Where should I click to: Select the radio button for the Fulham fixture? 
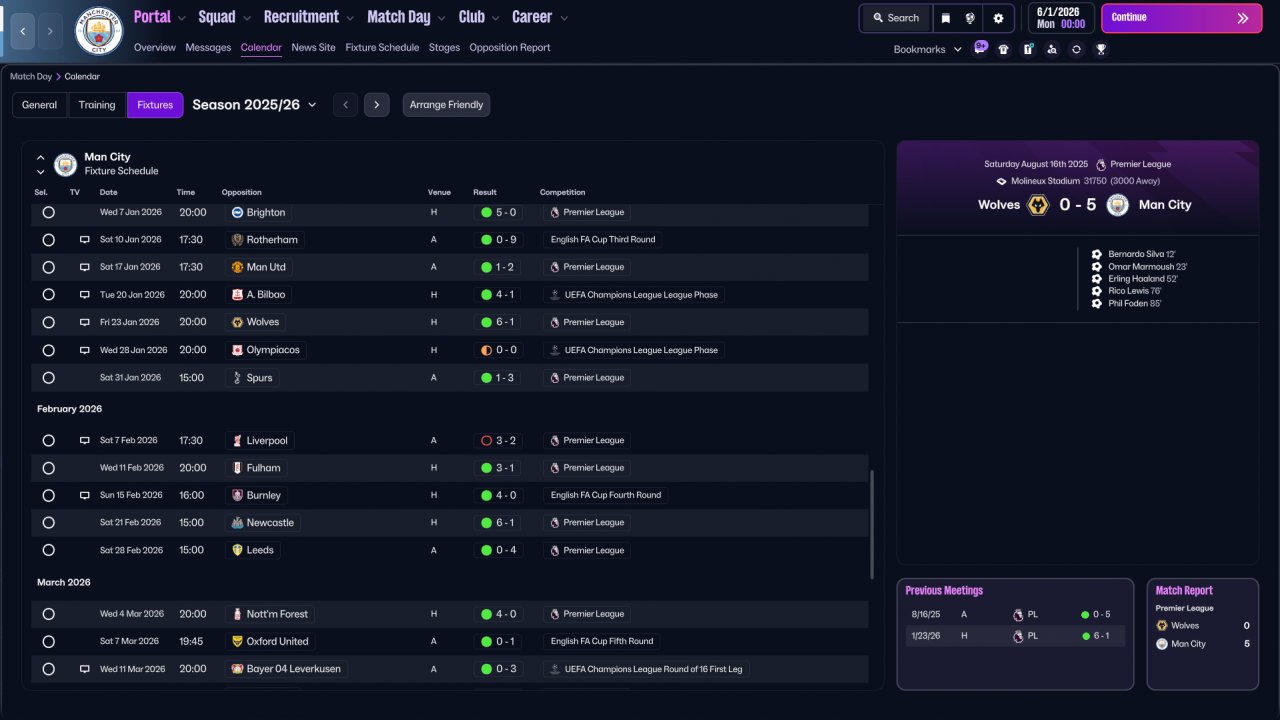tap(48, 468)
